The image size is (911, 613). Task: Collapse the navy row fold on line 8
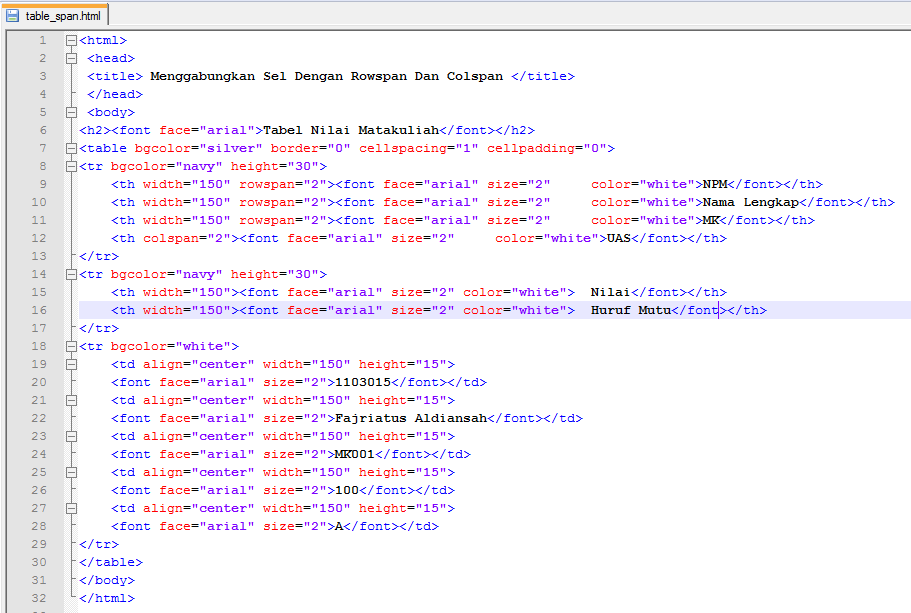coord(70,166)
